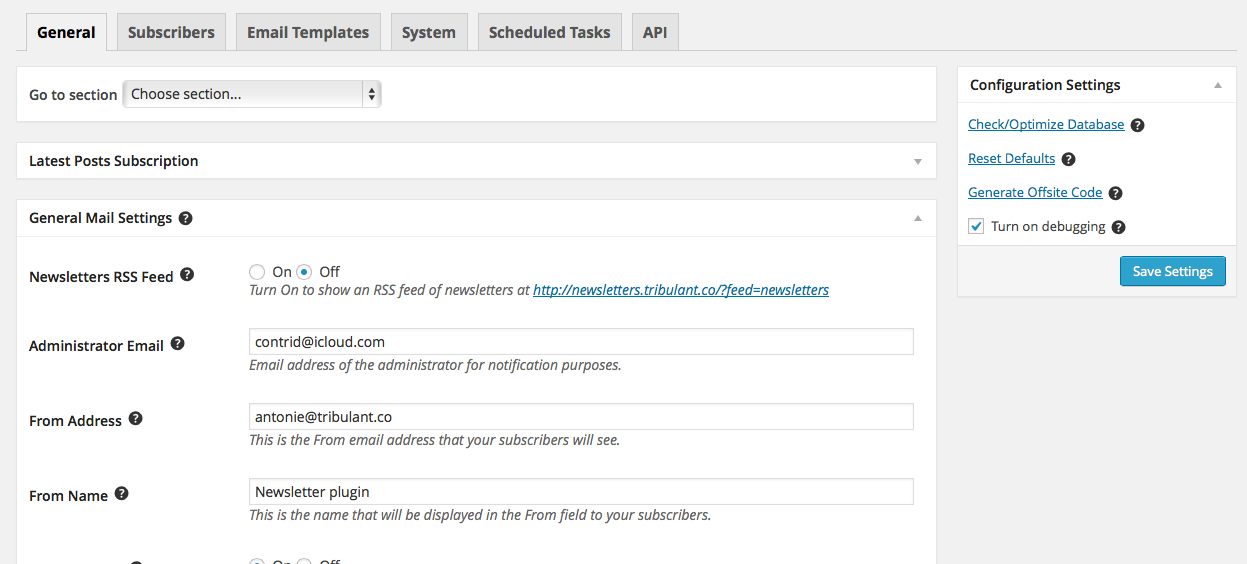The image size is (1247, 564).
Task: Click help icon beside From Name
Action: click(121, 494)
